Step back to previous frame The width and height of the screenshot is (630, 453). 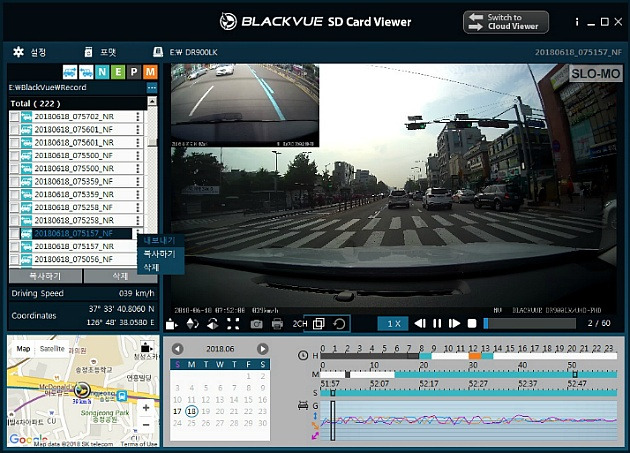click(420, 324)
